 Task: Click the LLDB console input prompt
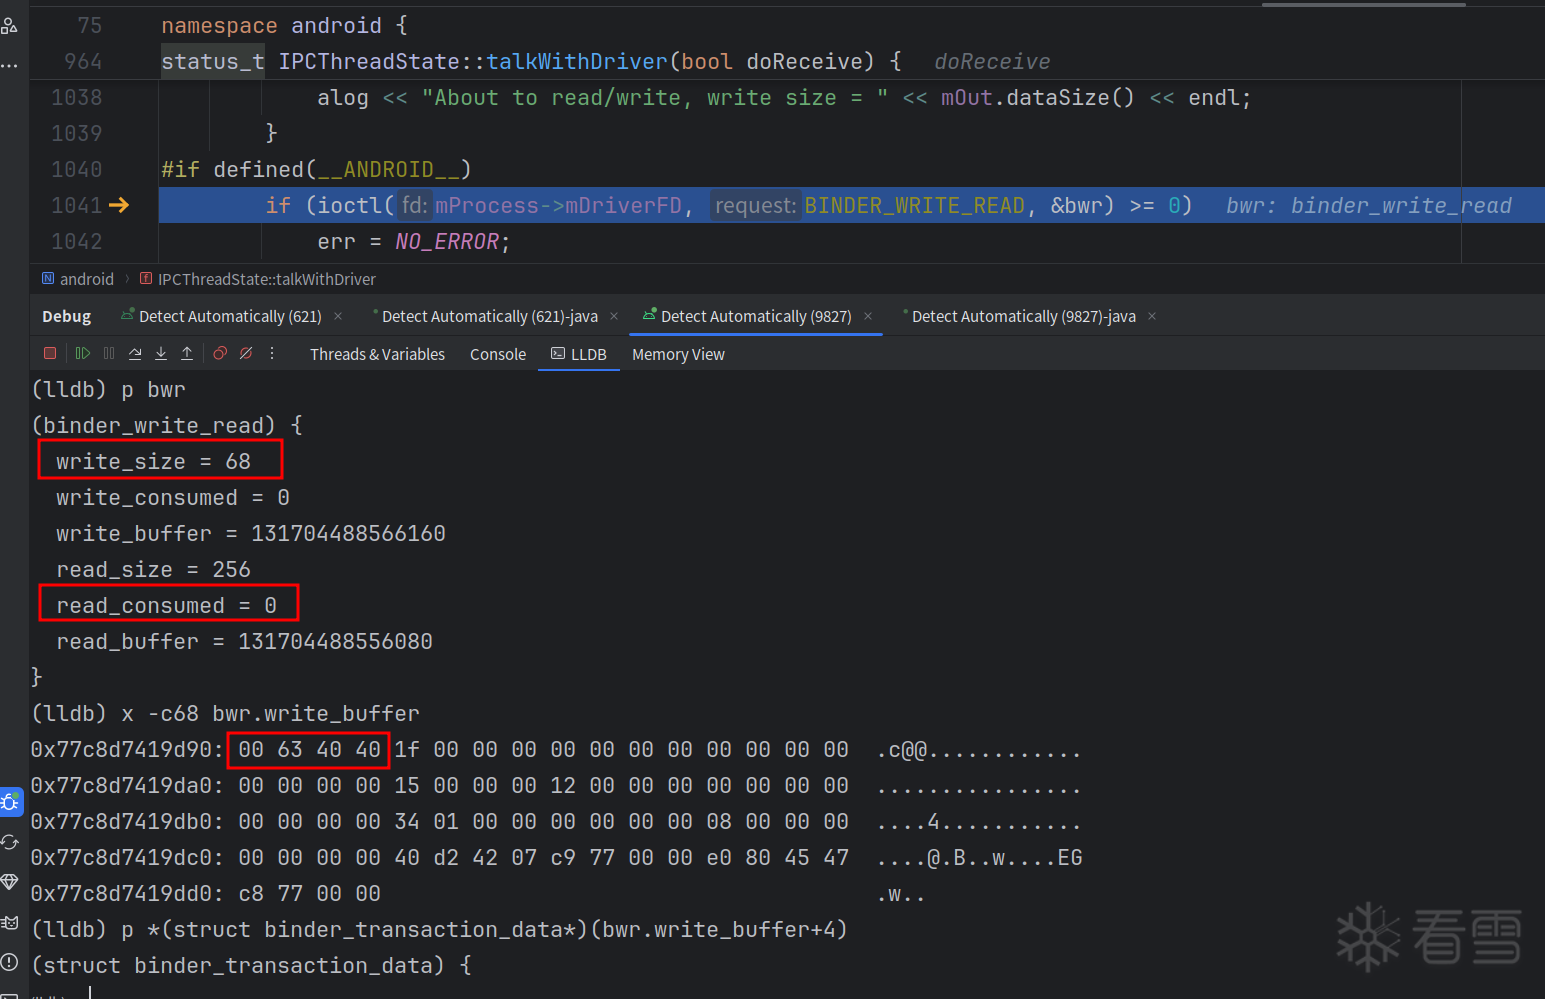pos(90,993)
